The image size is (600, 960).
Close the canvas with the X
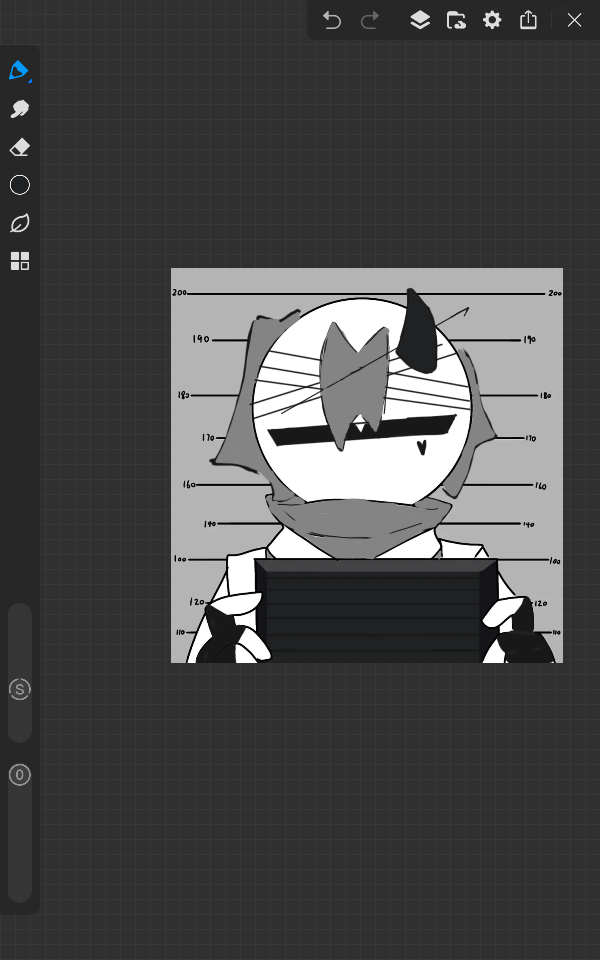point(574,20)
